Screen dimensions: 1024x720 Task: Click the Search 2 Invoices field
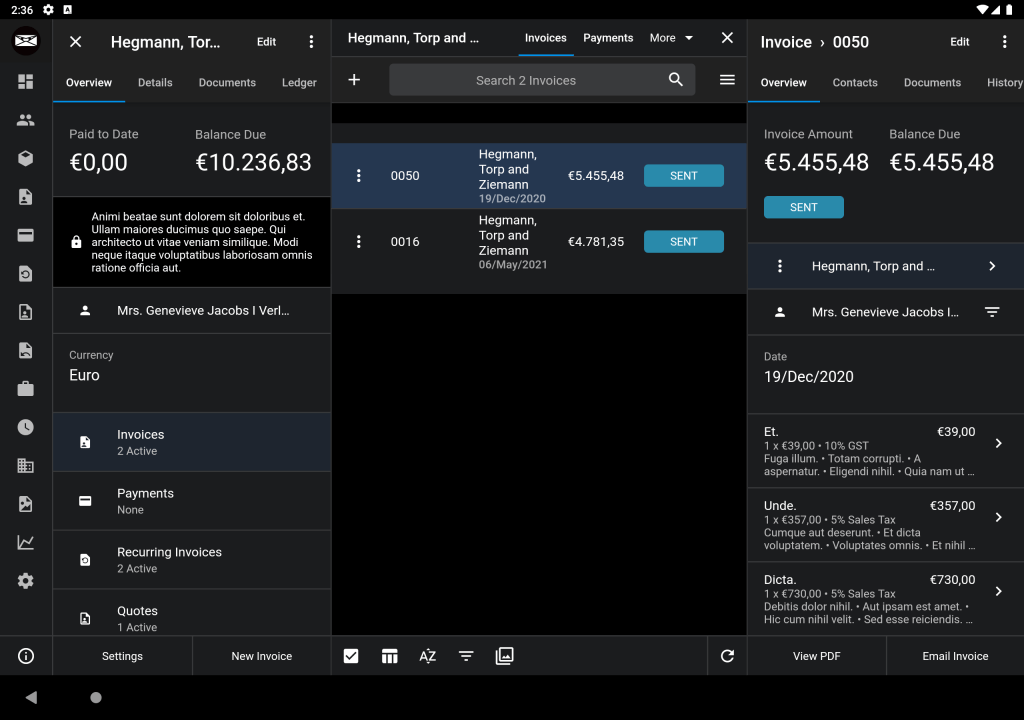[526, 80]
